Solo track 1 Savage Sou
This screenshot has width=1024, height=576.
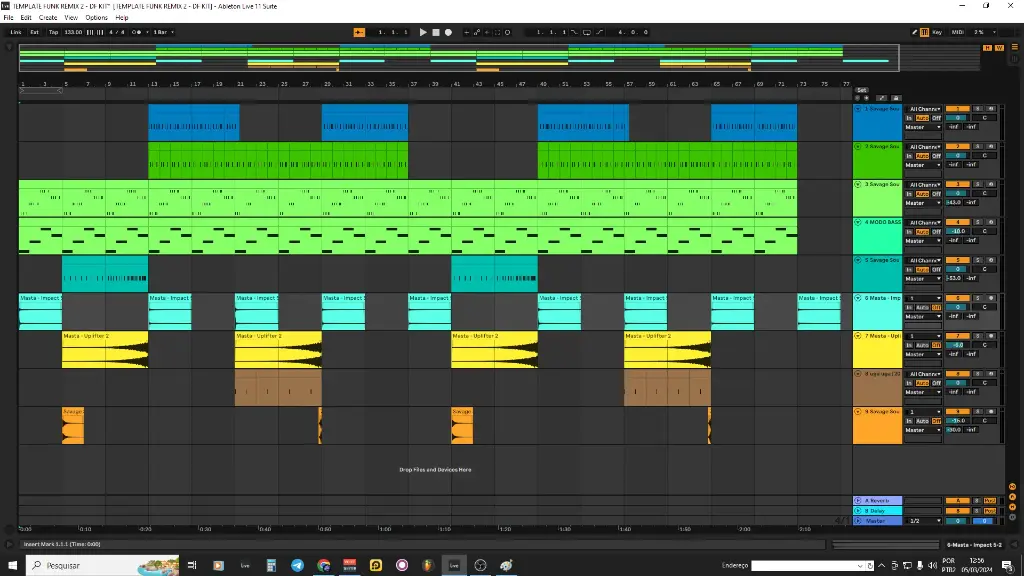click(978, 109)
